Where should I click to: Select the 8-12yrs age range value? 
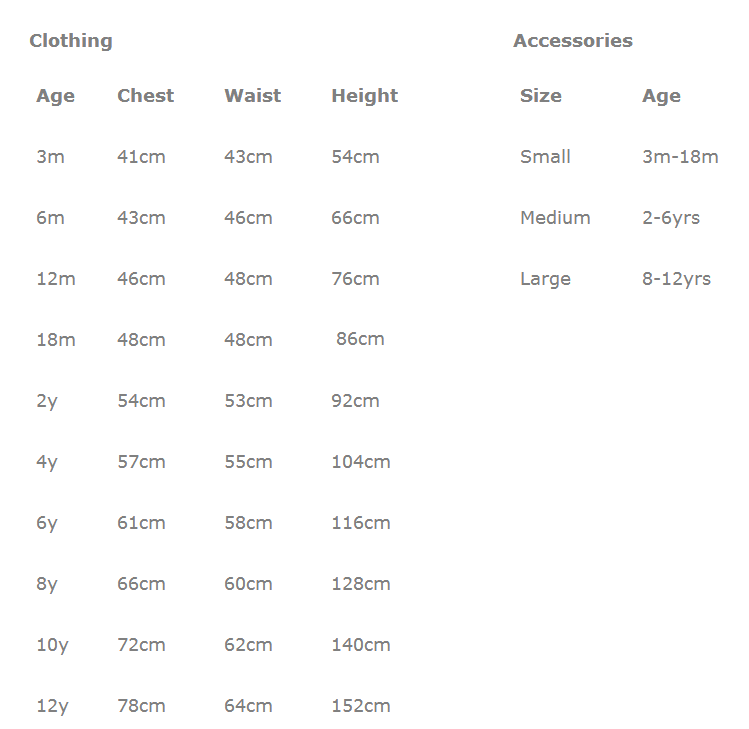[676, 280]
